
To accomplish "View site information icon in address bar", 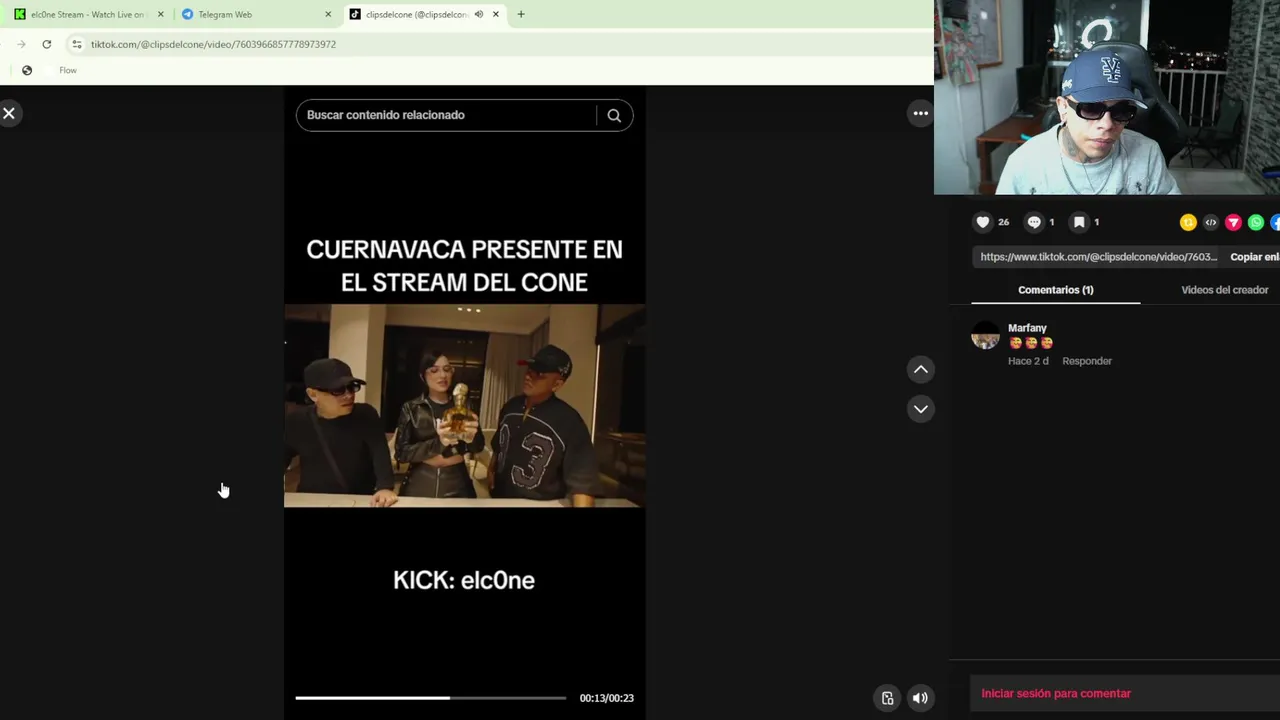I will pos(76,44).
